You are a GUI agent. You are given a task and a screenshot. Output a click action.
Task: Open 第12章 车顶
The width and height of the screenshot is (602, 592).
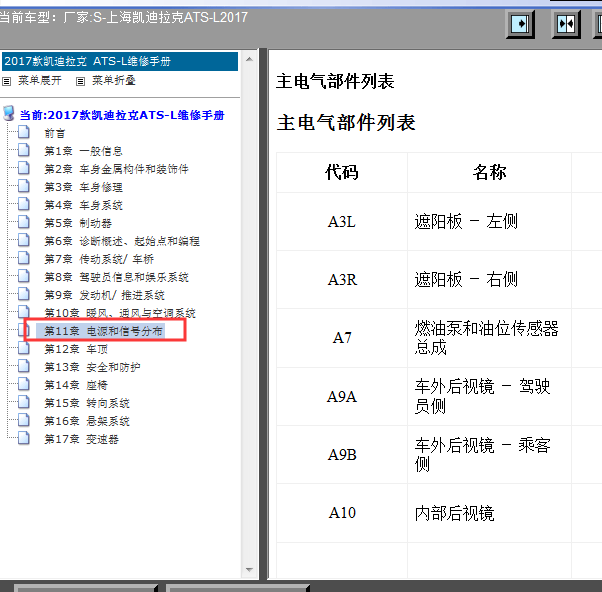pyautogui.click(x=76, y=349)
